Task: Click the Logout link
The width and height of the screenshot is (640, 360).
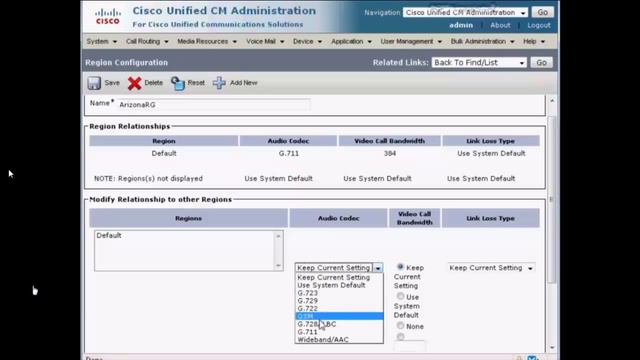Action: [539, 25]
